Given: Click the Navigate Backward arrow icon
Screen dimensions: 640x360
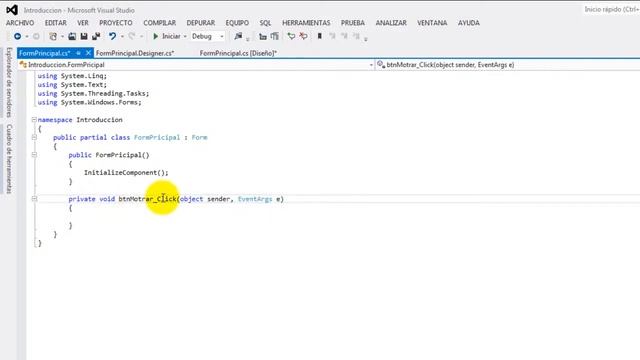Looking at the screenshot, I should click(18, 36).
